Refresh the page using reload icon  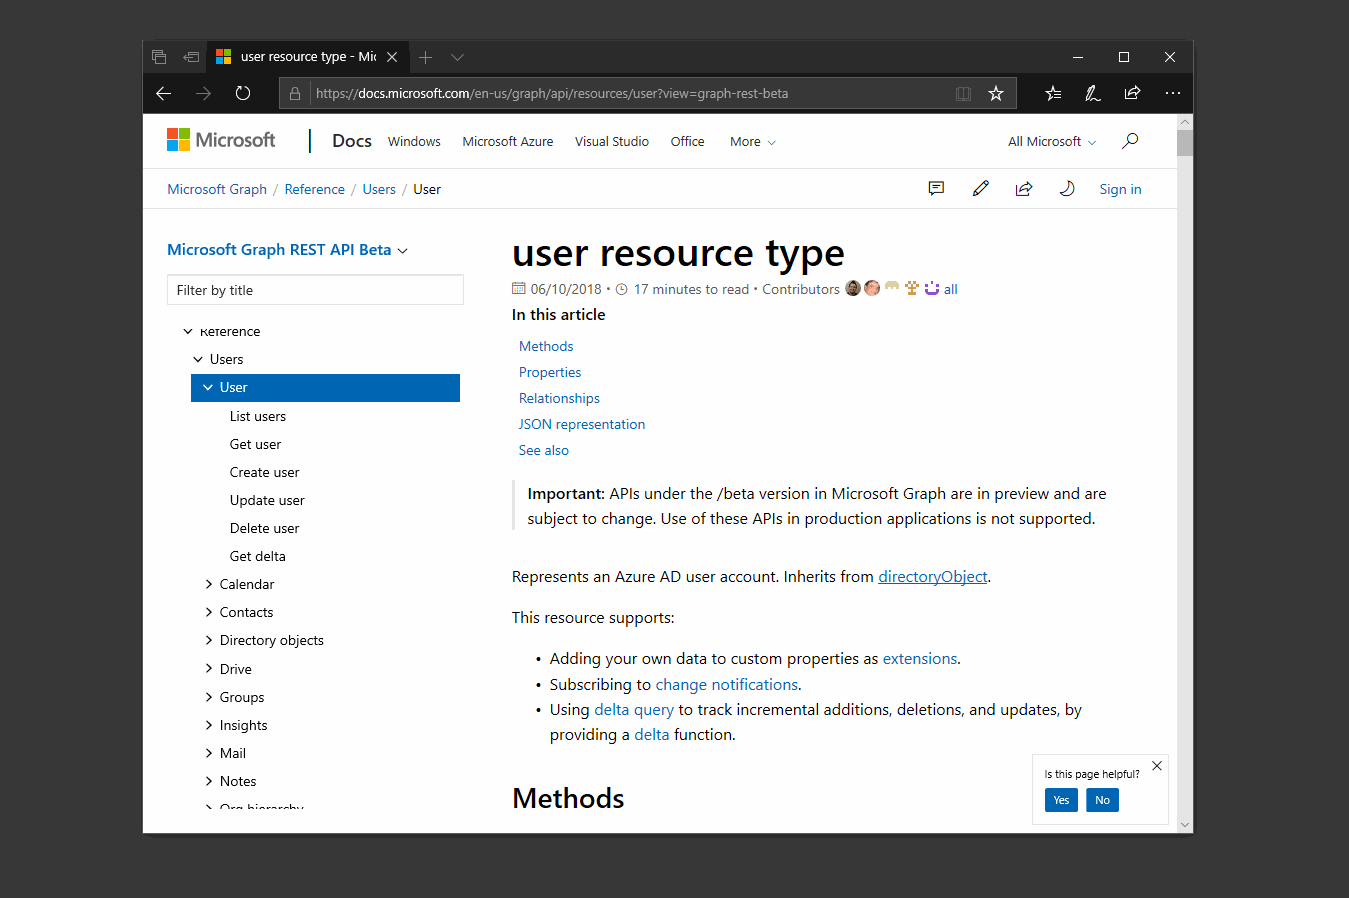243,93
